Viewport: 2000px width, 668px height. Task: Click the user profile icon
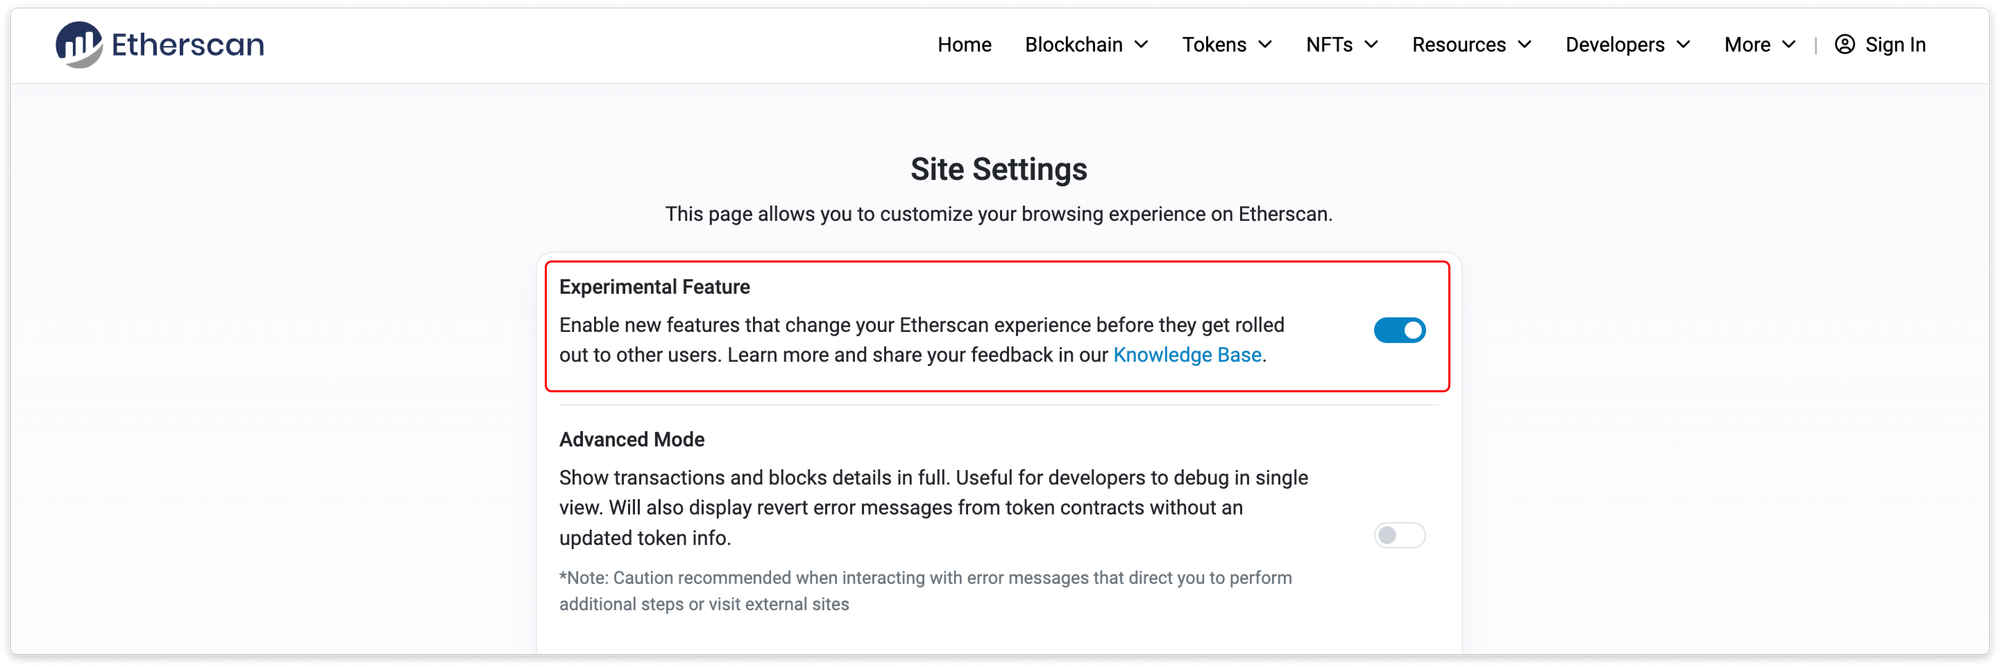click(x=1845, y=45)
